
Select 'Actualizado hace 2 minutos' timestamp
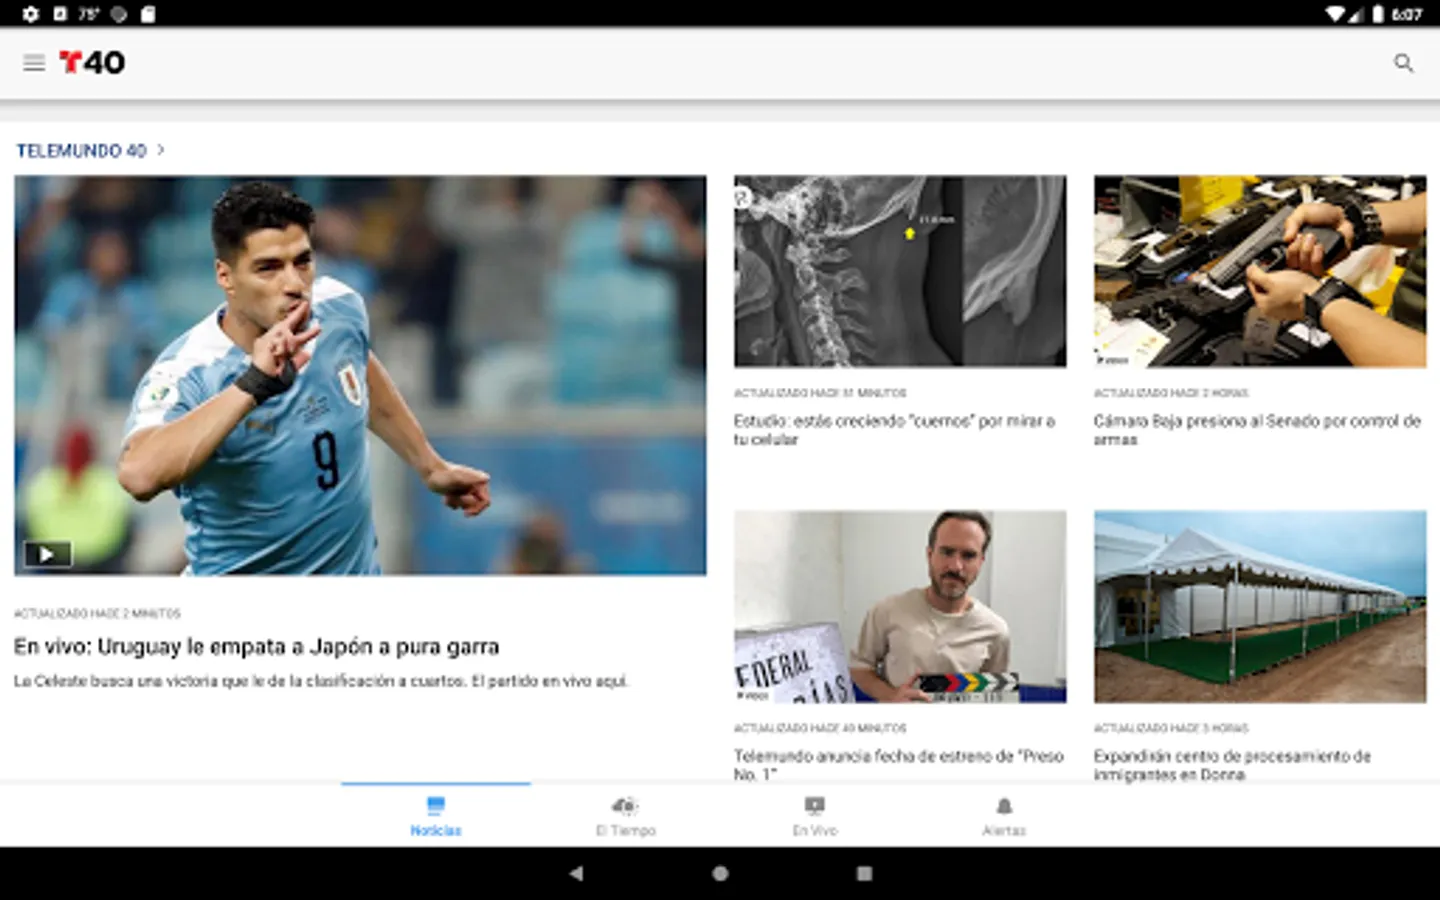click(x=97, y=613)
